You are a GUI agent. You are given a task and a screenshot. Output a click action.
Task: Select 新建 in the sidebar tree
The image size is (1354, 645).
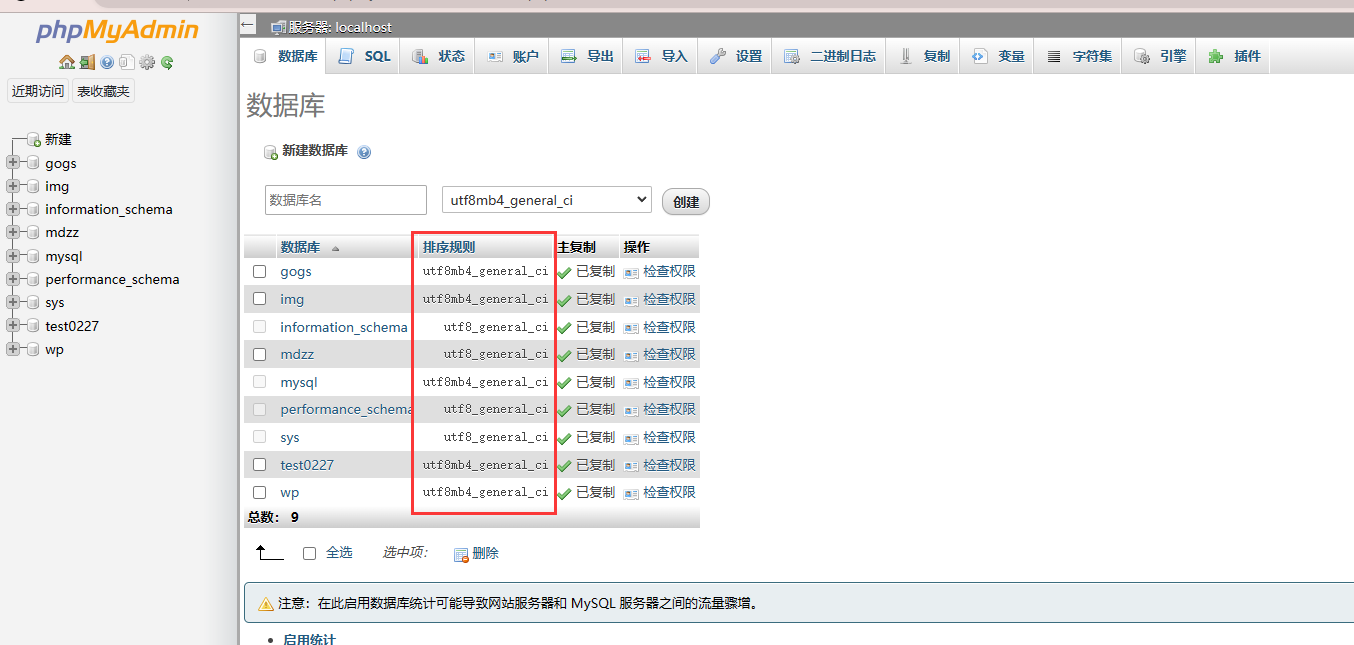58,139
